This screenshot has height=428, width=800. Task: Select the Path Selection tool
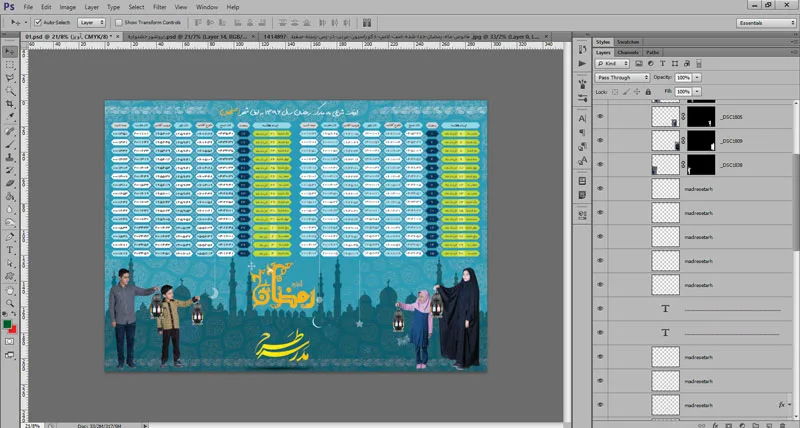point(10,263)
